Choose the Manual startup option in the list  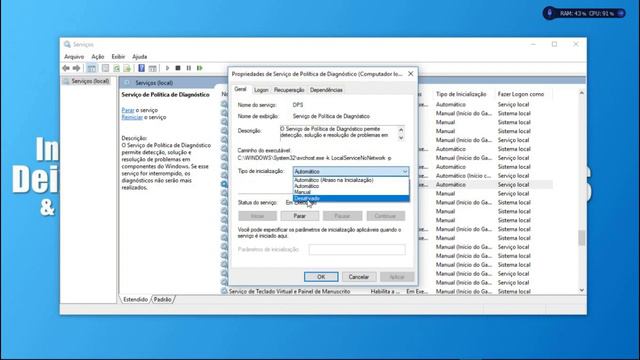pos(351,192)
